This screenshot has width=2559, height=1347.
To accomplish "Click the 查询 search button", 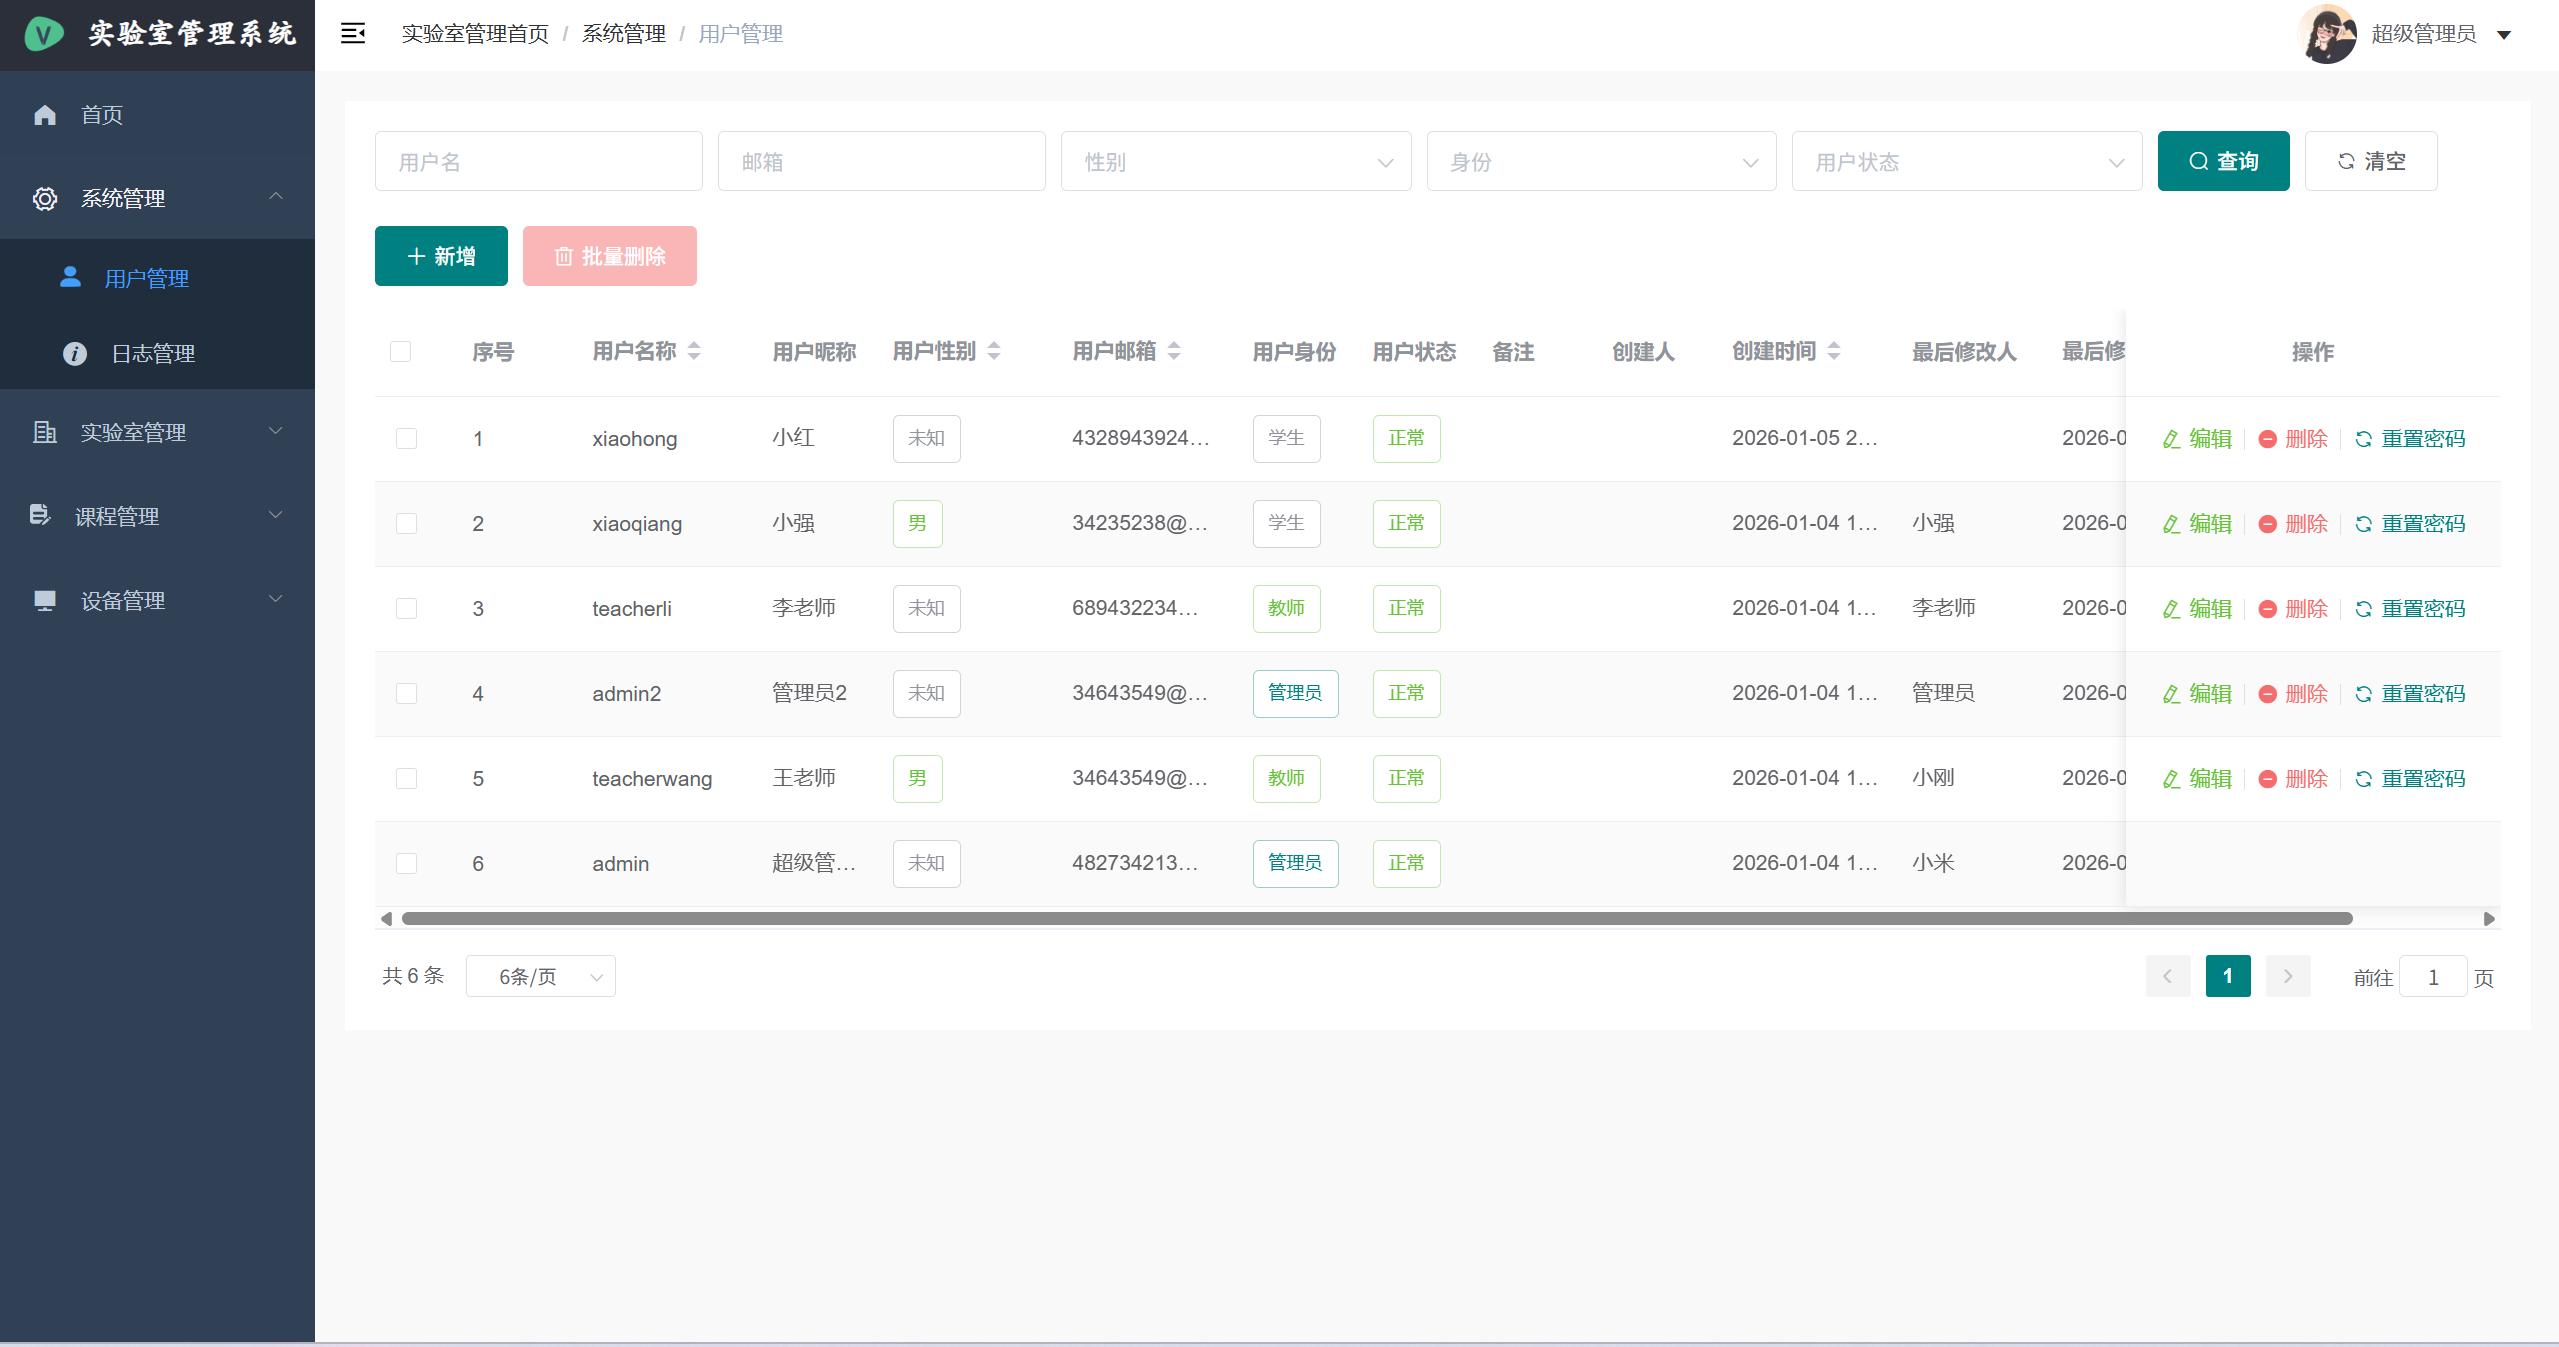I will (x=2222, y=161).
